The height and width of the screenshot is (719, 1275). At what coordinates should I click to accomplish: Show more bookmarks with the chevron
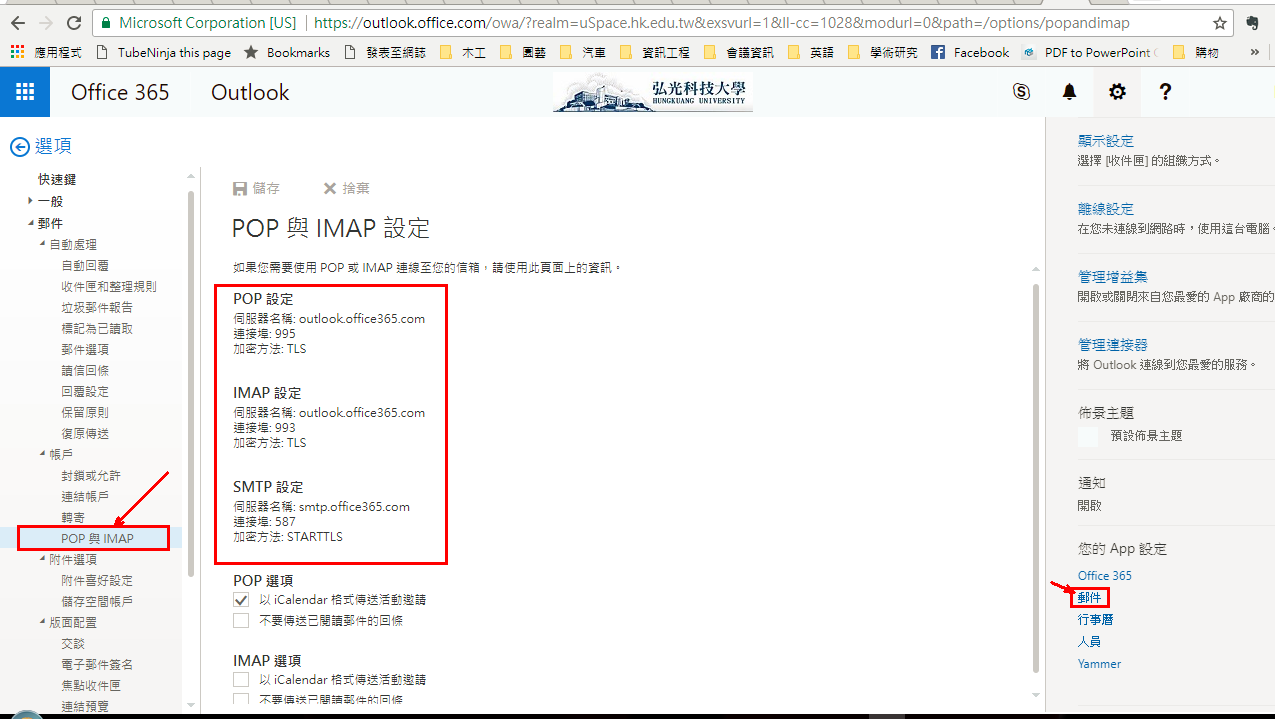coord(1255,52)
